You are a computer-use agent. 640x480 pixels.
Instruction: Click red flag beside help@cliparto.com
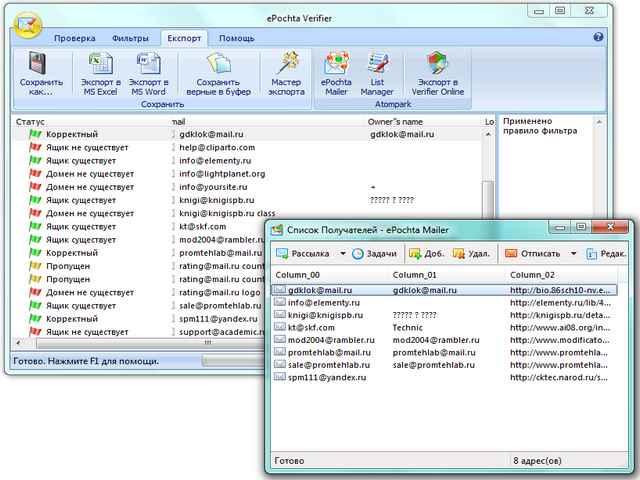click(x=36, y=147)
